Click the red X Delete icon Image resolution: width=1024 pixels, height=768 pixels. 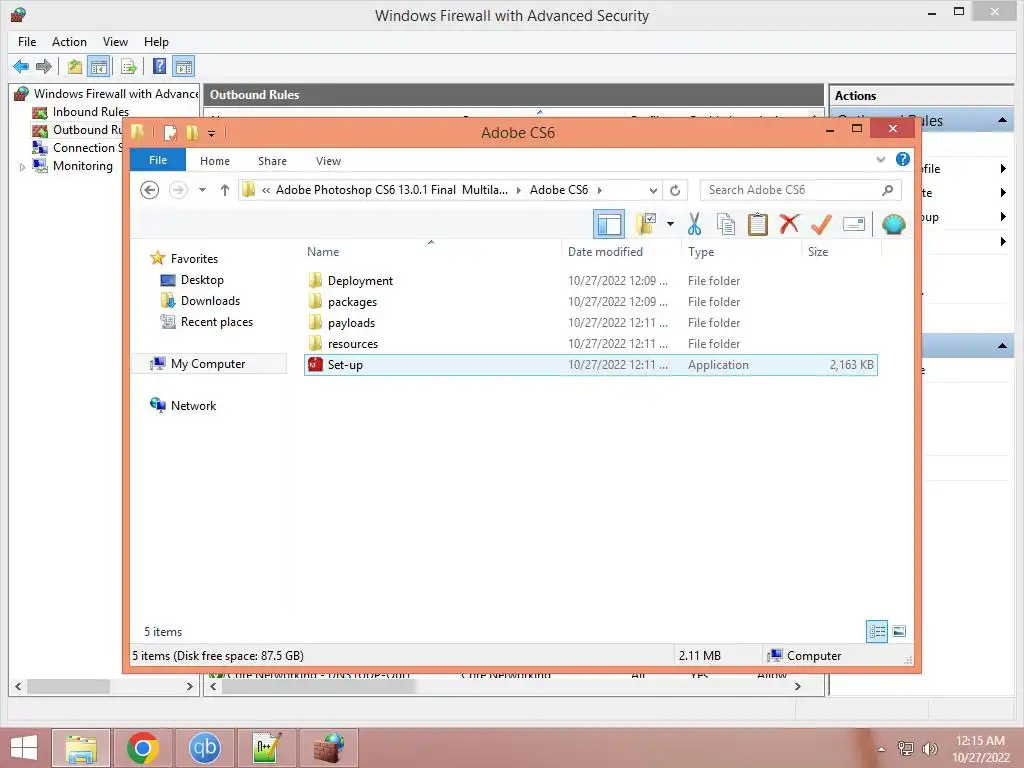tap(789, 224)
